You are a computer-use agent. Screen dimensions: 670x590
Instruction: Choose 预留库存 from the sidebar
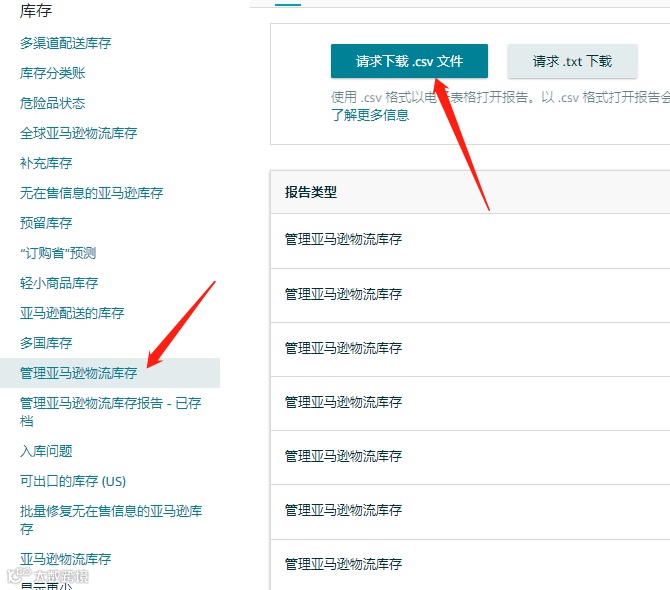point(46,223)
